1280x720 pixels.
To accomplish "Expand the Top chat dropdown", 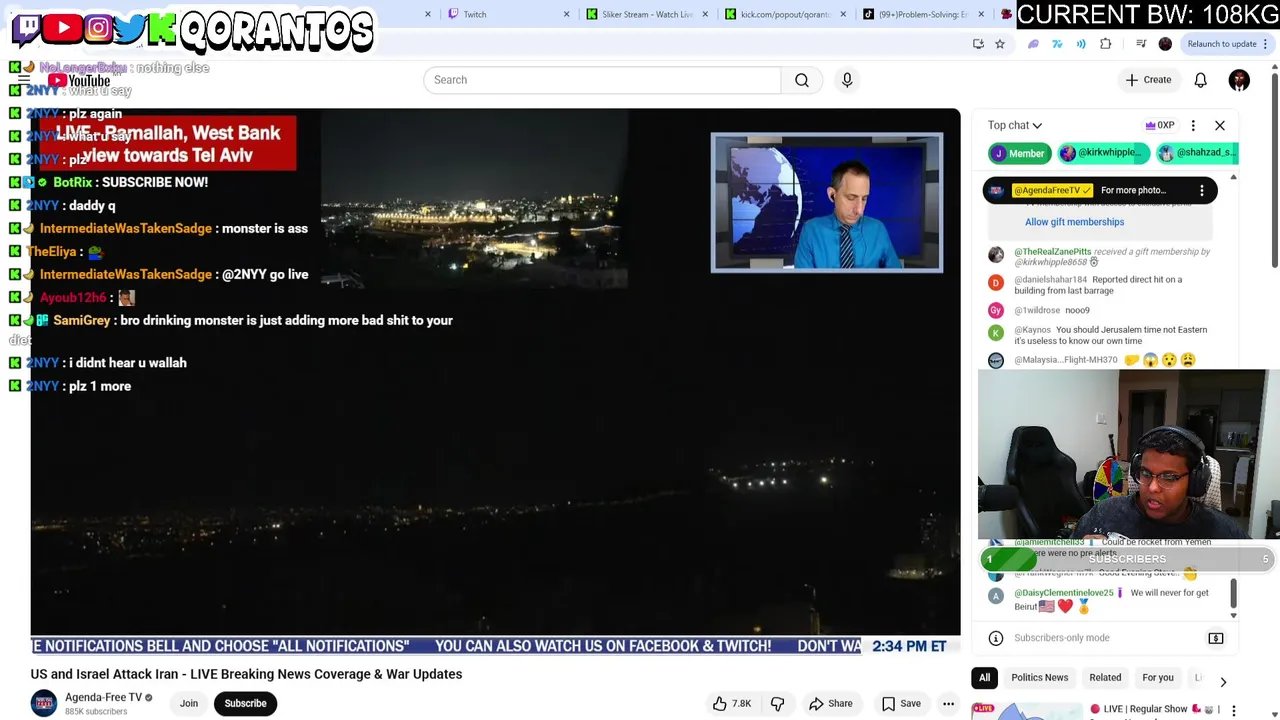I will [x=1015, y=125].
